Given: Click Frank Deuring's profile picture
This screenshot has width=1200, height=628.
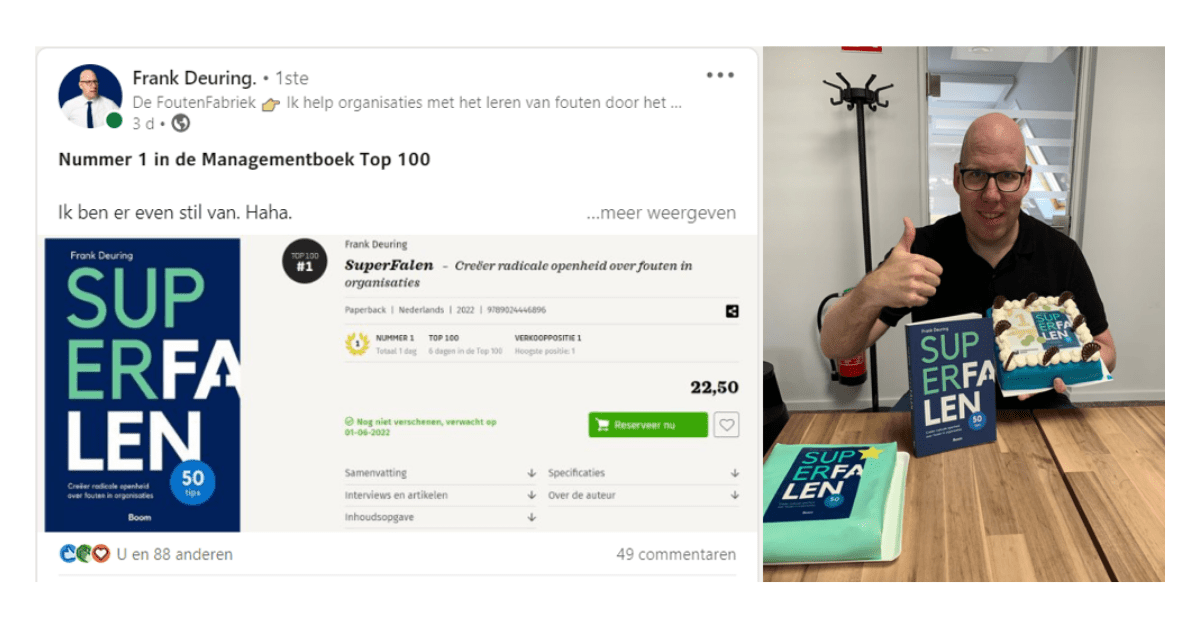Looking at the screenshot, I should (x=90, y=97).
